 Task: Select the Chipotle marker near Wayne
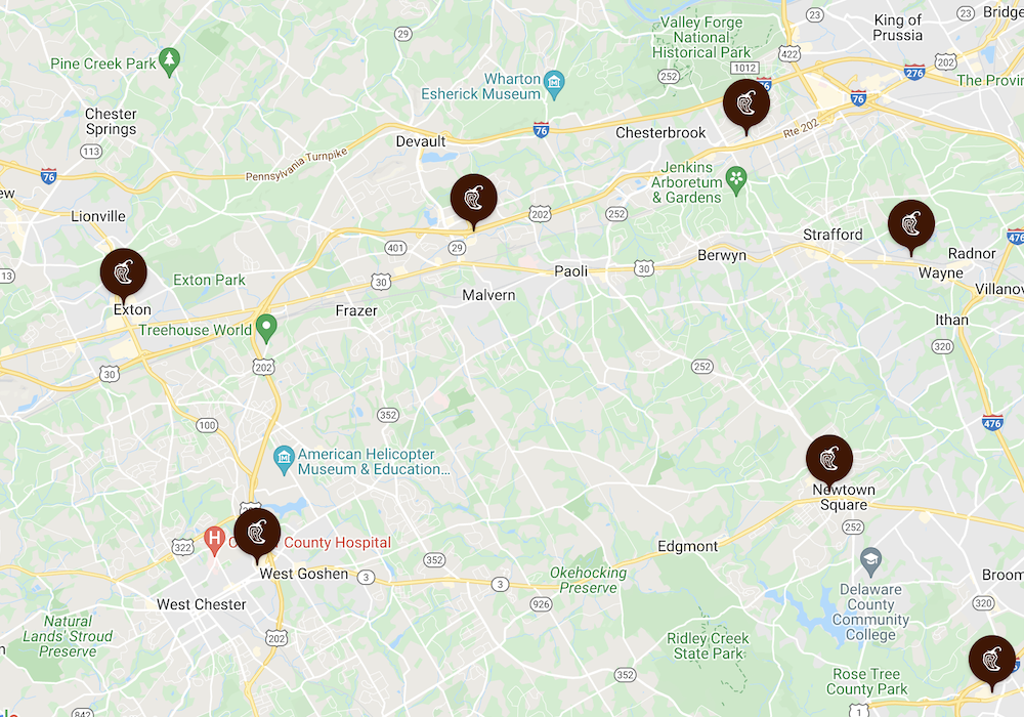[911, 226]
